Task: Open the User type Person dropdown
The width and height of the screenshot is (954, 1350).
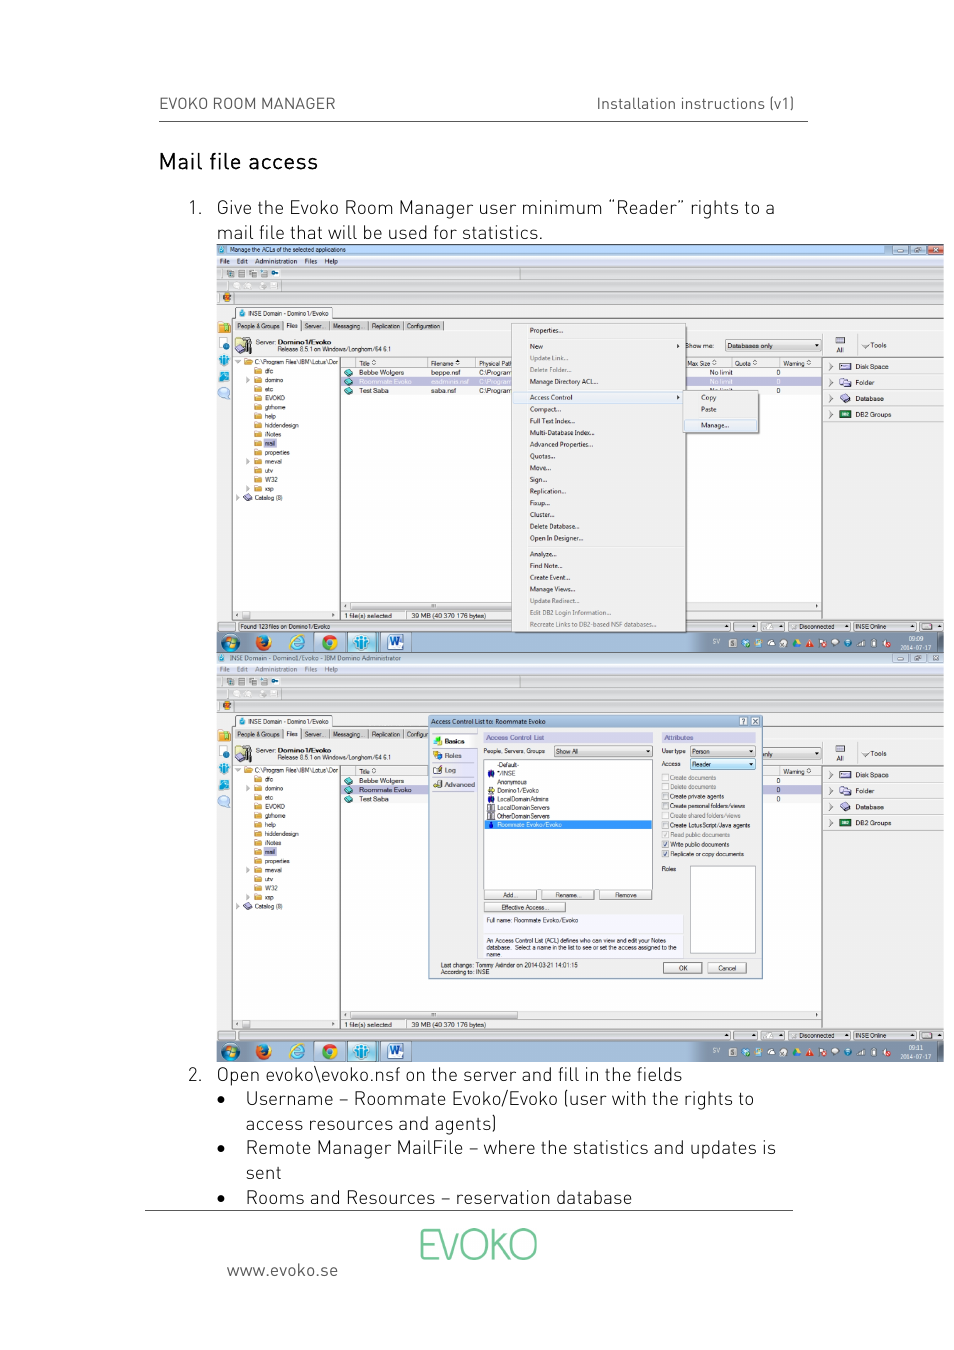Action: click(722, 751)
